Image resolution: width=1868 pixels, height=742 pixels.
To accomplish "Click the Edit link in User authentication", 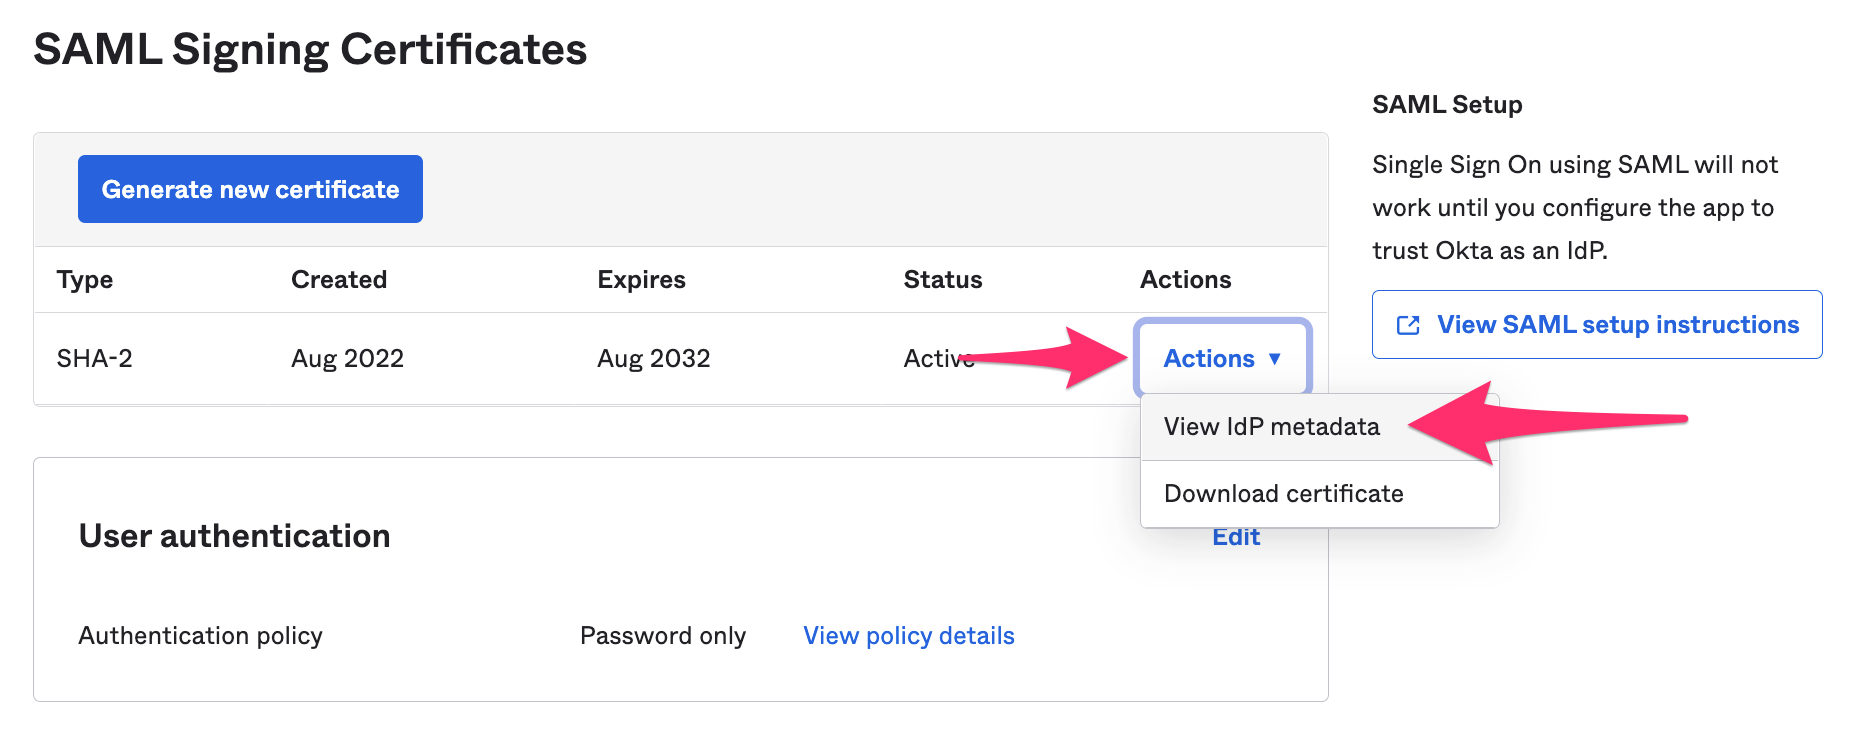I will pos(1236,537).
